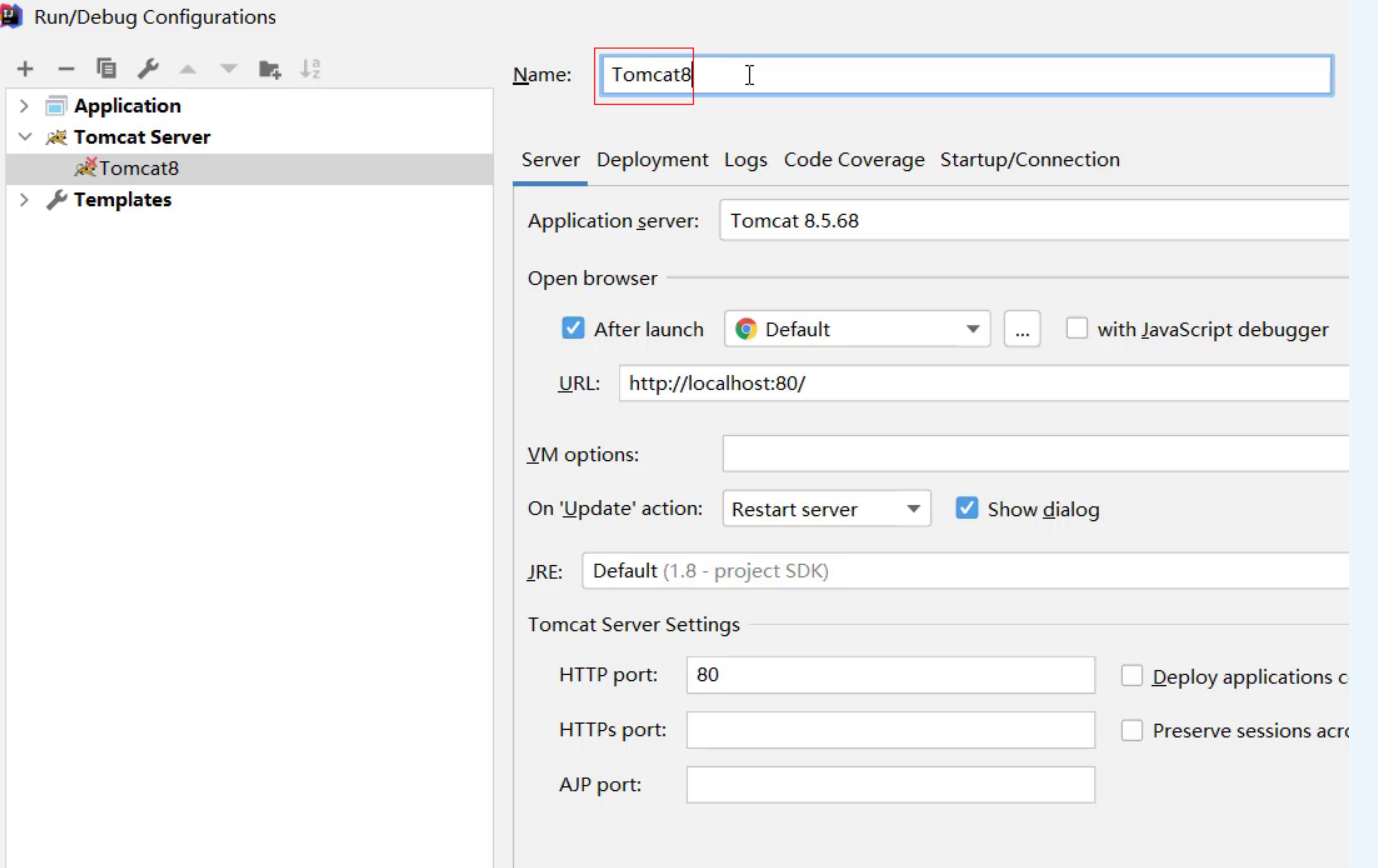Expand the Templates tree node
The height and width of the screenshot is (868, 1378).
[x=24, y=199]
